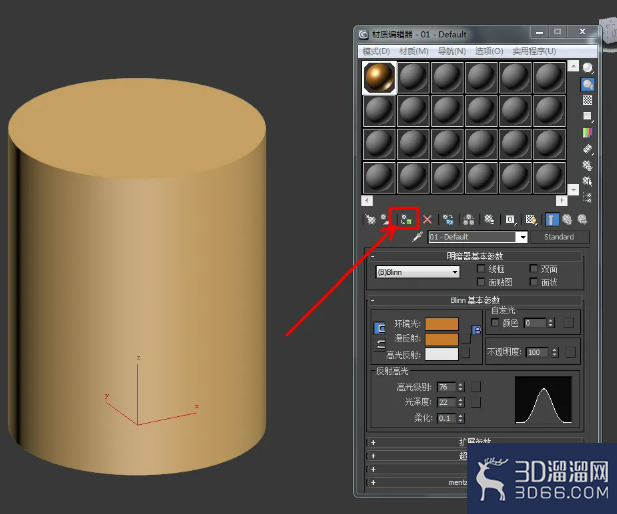This screenshot has height=514, width=617.
Task: Toggle ambient-diffuse map lock icon
Action: [477, 330]
